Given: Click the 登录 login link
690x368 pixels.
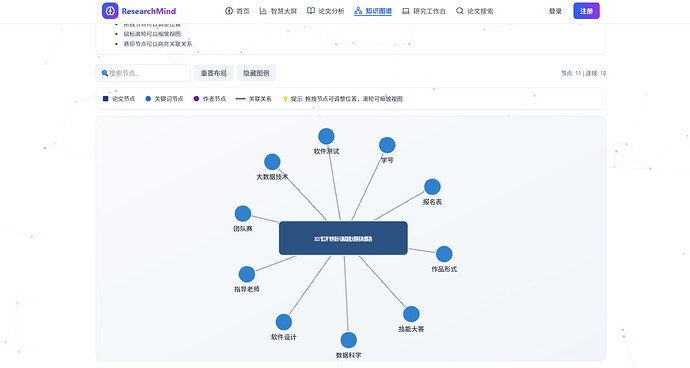Looking at the screenshot, I should [x=555, y=11].
